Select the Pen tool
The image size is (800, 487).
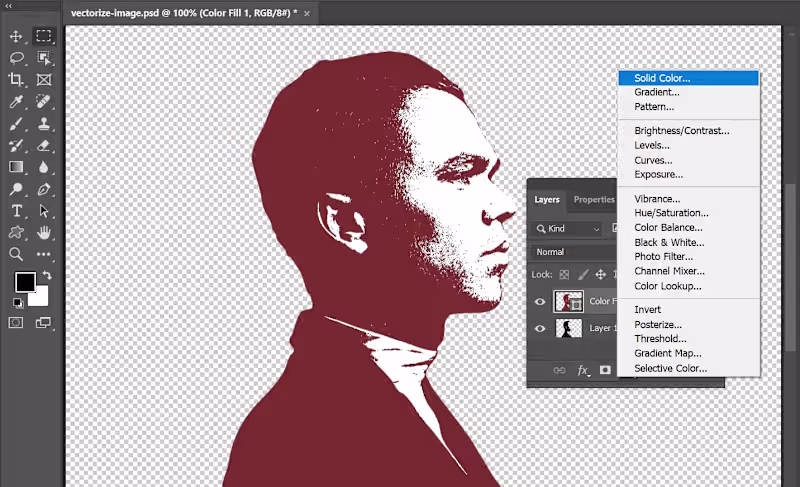pos(44,189)
